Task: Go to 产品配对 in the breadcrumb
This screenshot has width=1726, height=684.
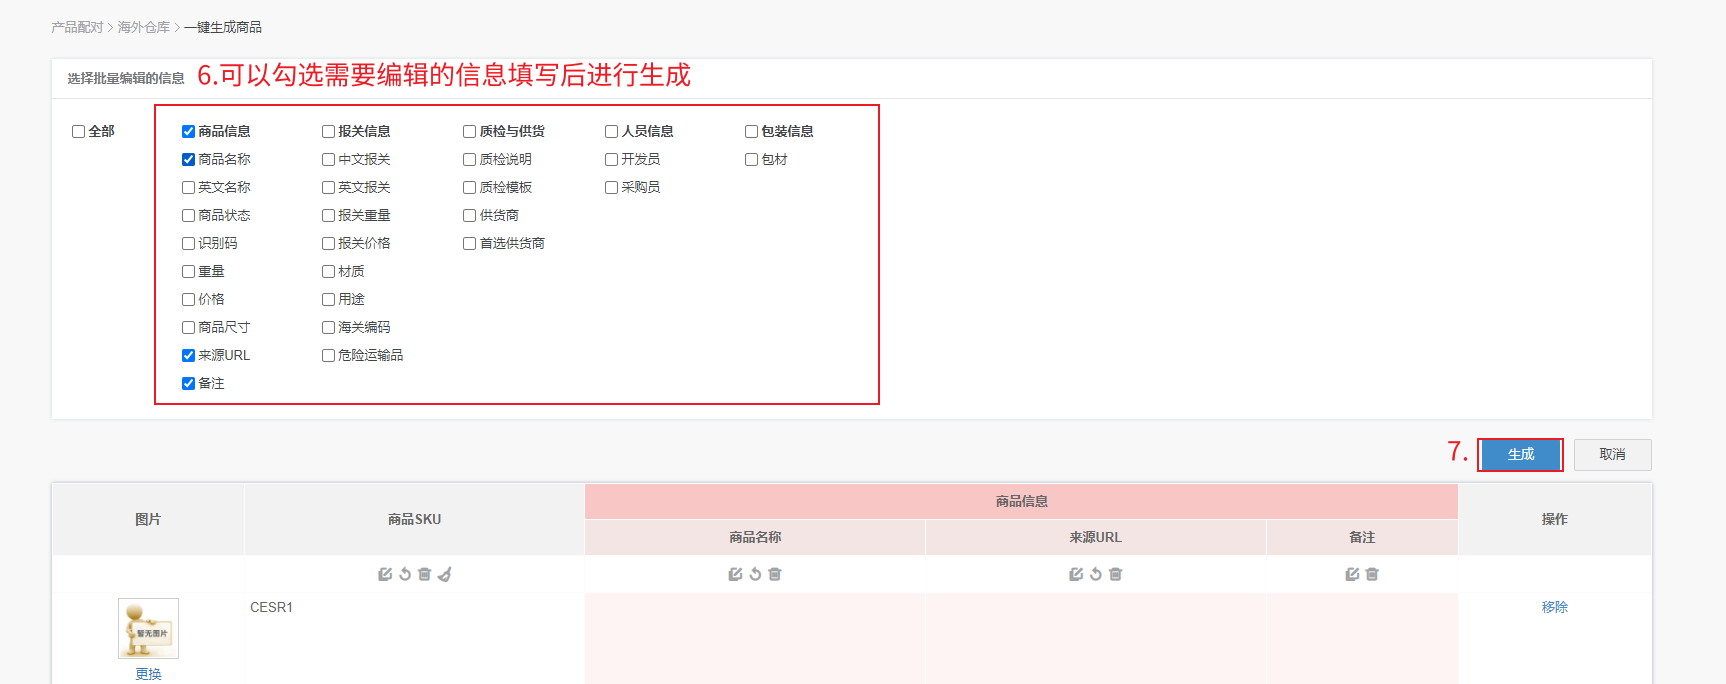Action: coord(77,27)
